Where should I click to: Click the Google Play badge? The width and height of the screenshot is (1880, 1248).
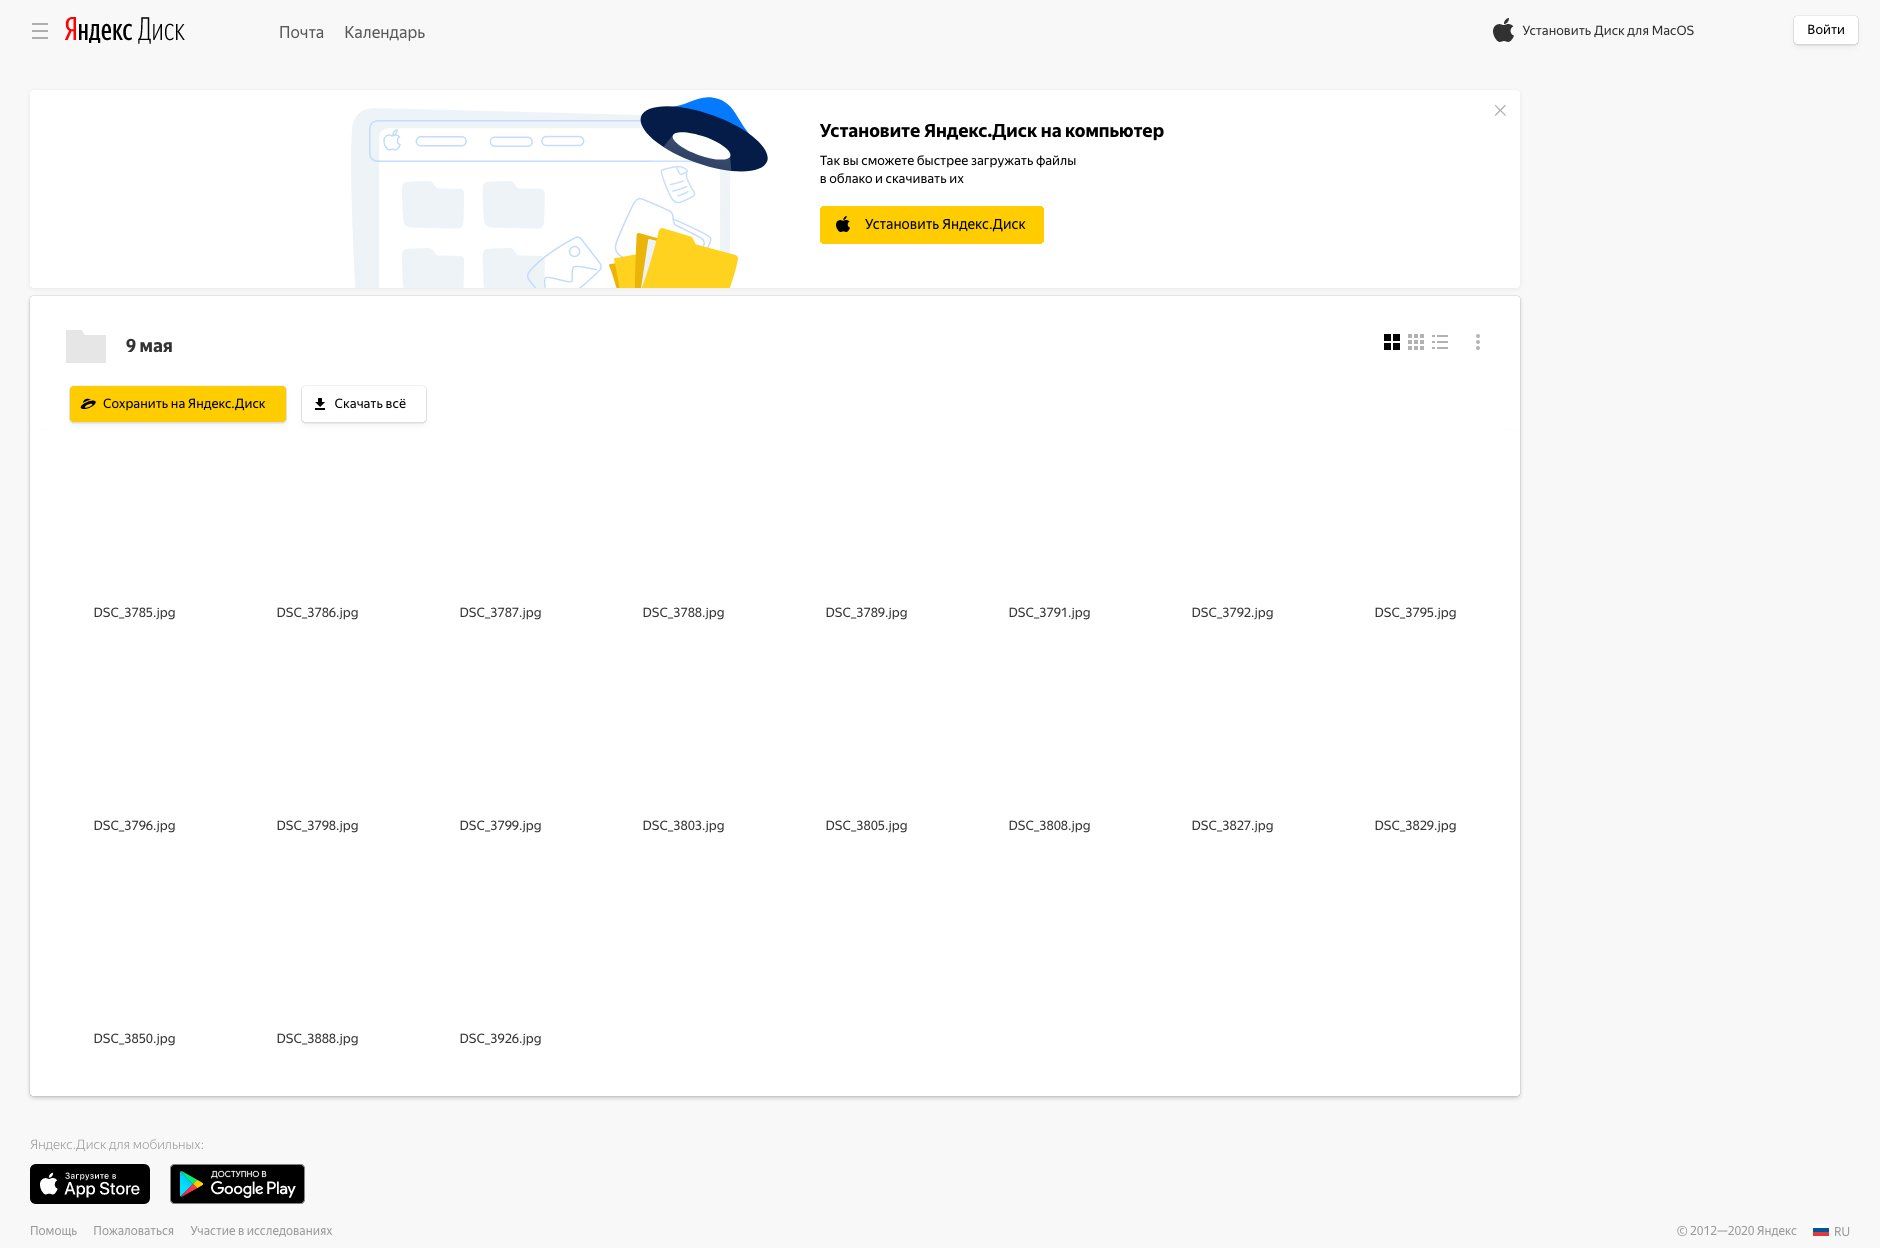coord(237,1184)
